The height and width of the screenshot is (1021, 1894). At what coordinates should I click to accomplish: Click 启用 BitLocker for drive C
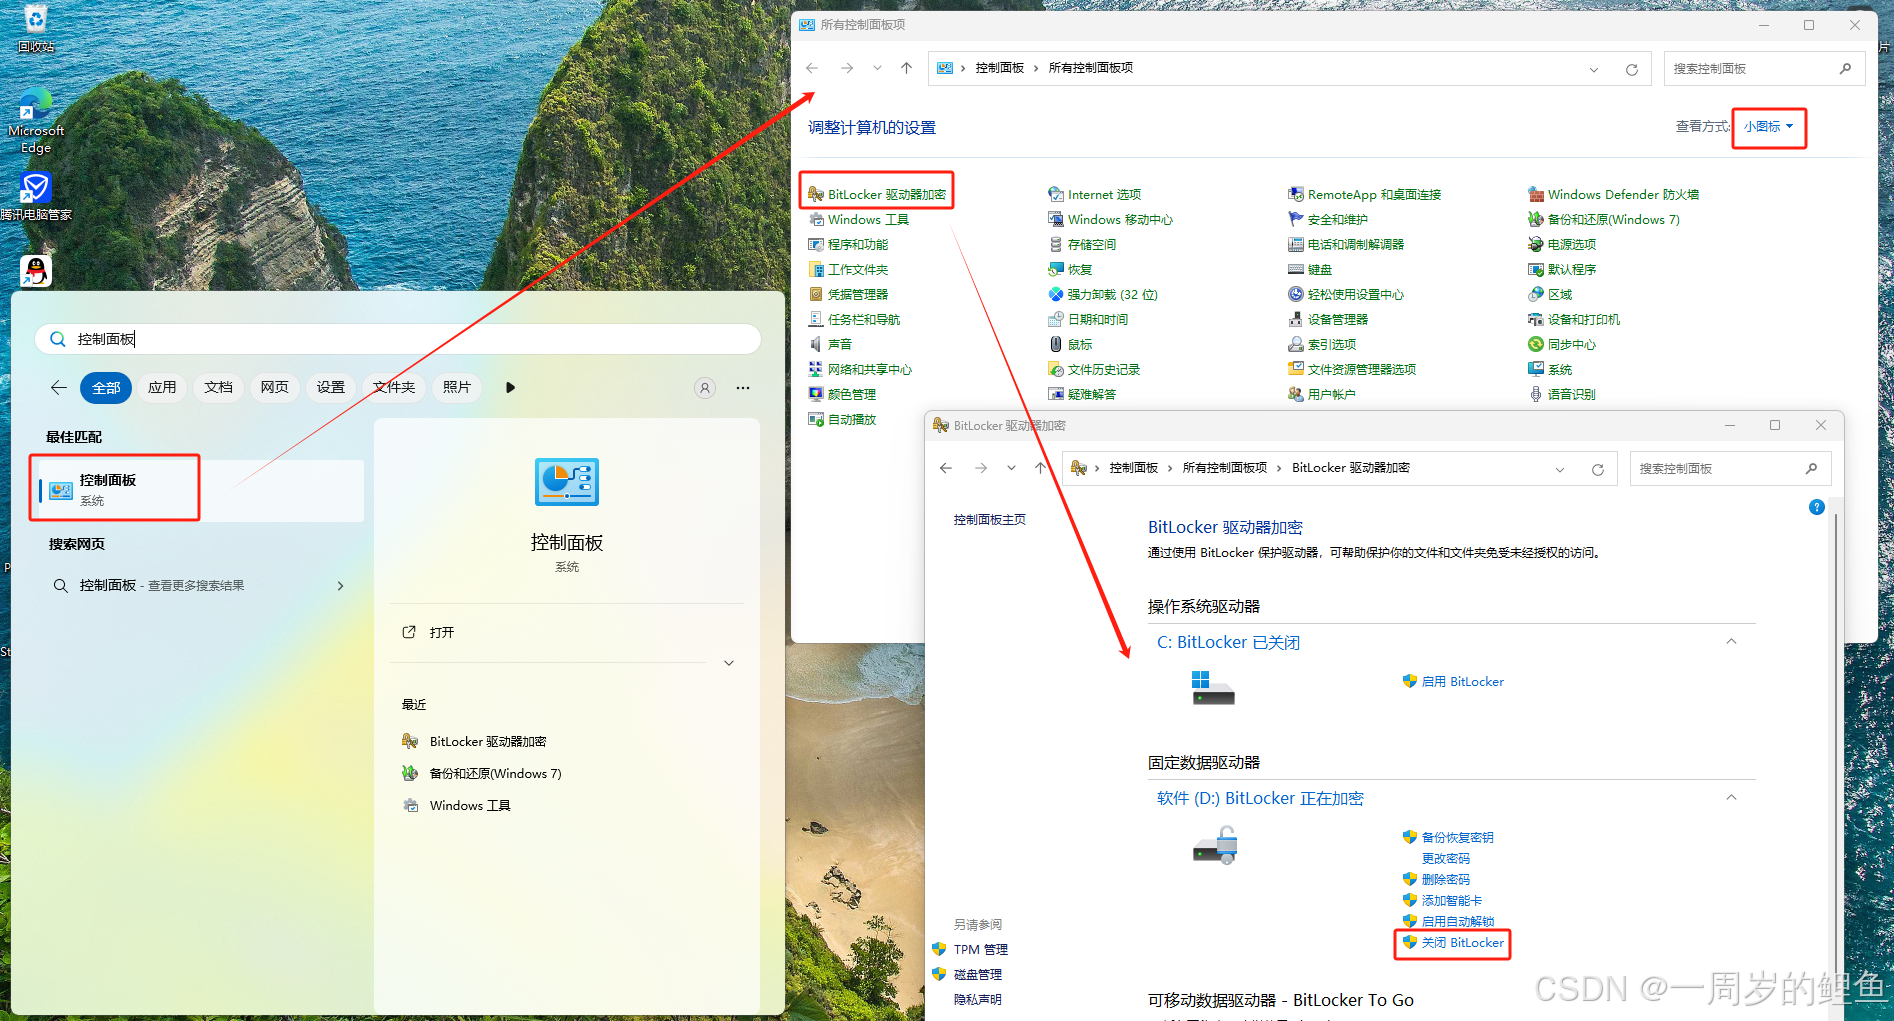pyautogui.click(x=1453, y=682)
